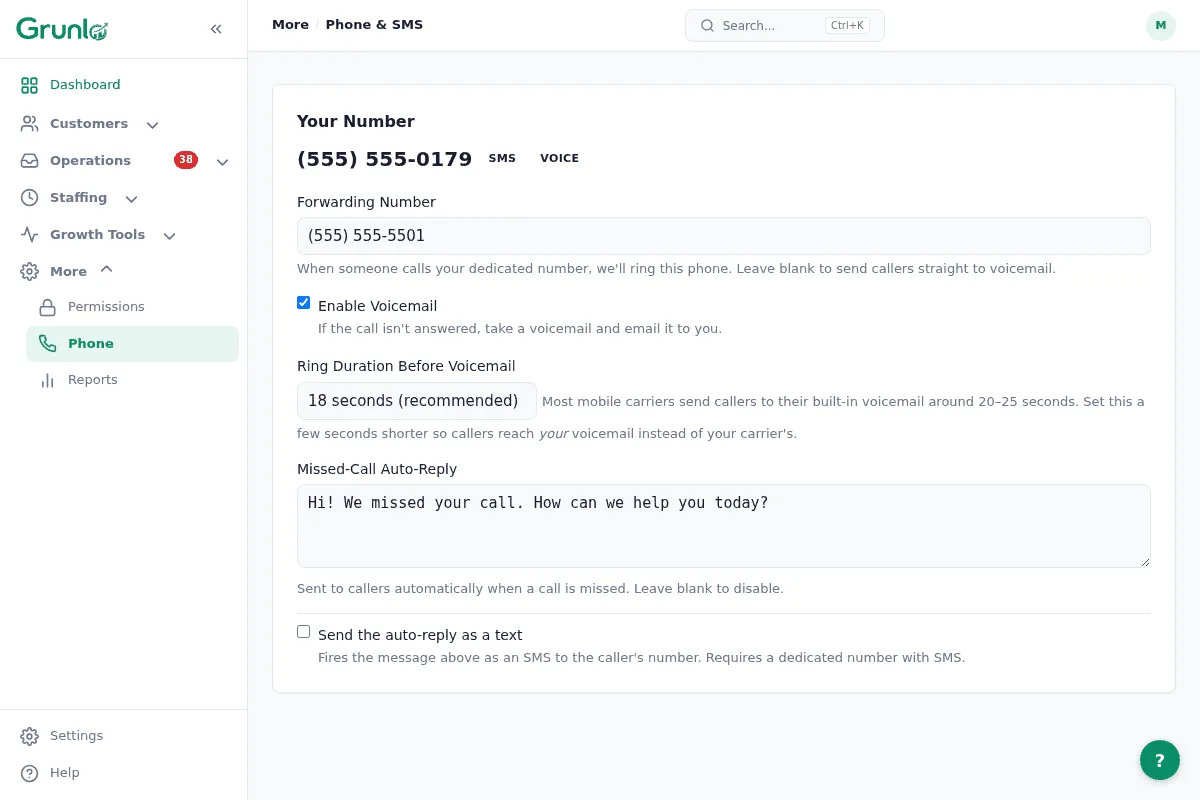Click the Search box
Image resolution: width=1200 pixels, height=800 pixels.
coord(785,26)
